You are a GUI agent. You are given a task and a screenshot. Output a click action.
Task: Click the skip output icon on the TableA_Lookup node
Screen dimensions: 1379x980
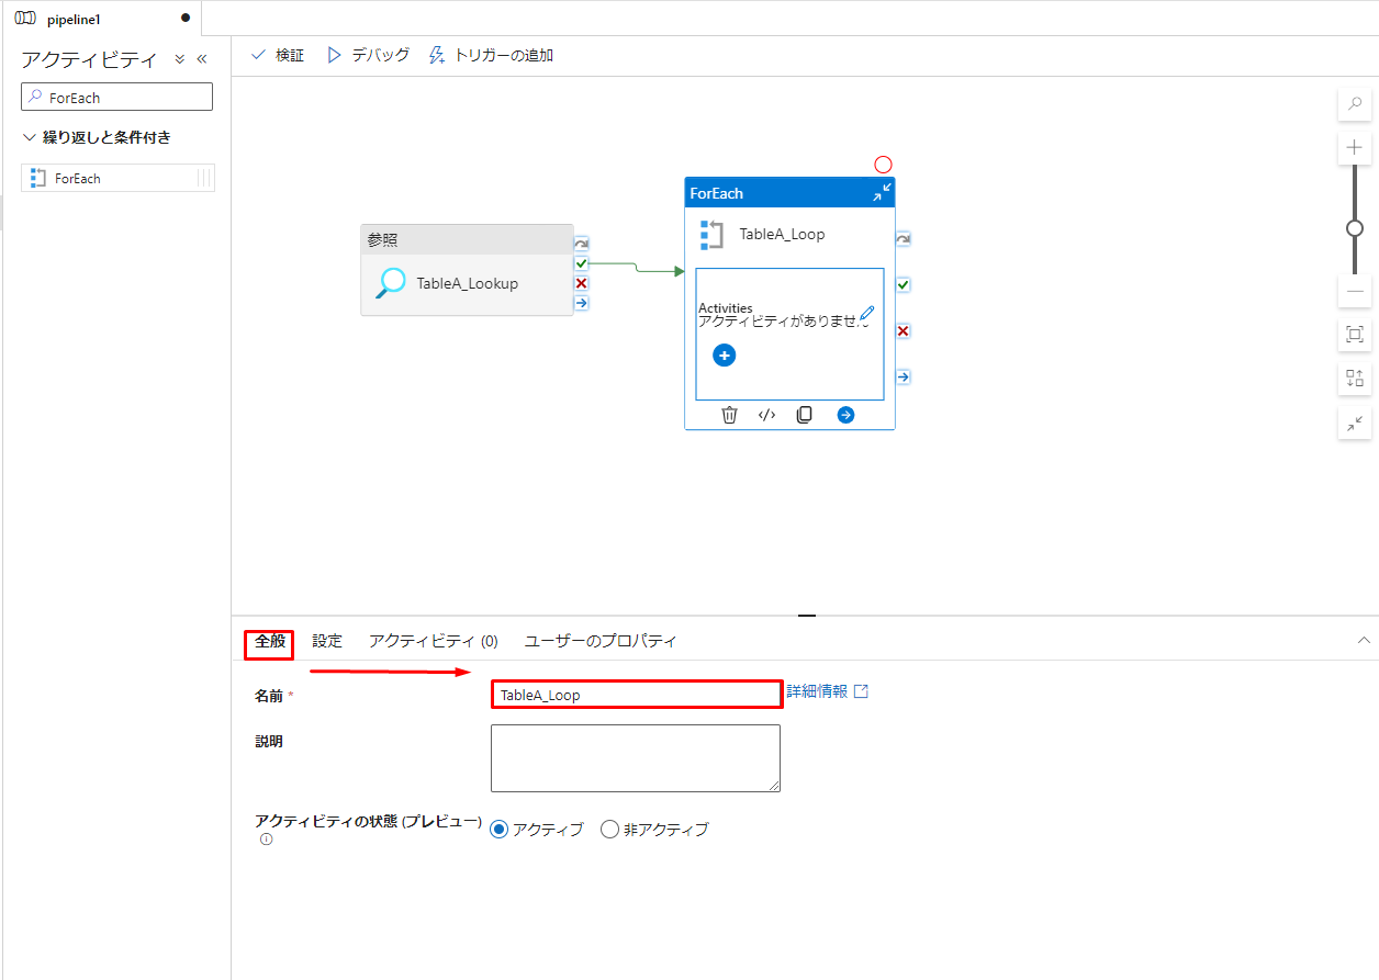tap(581, 243)
